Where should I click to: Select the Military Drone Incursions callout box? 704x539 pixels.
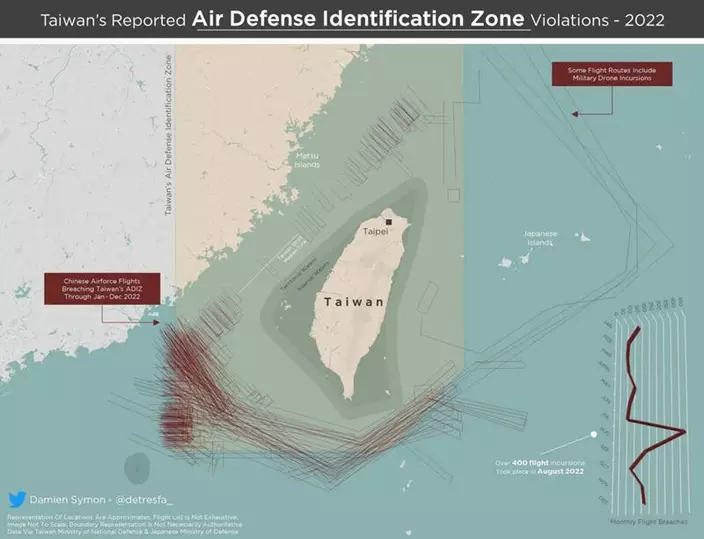pos(612,74)
